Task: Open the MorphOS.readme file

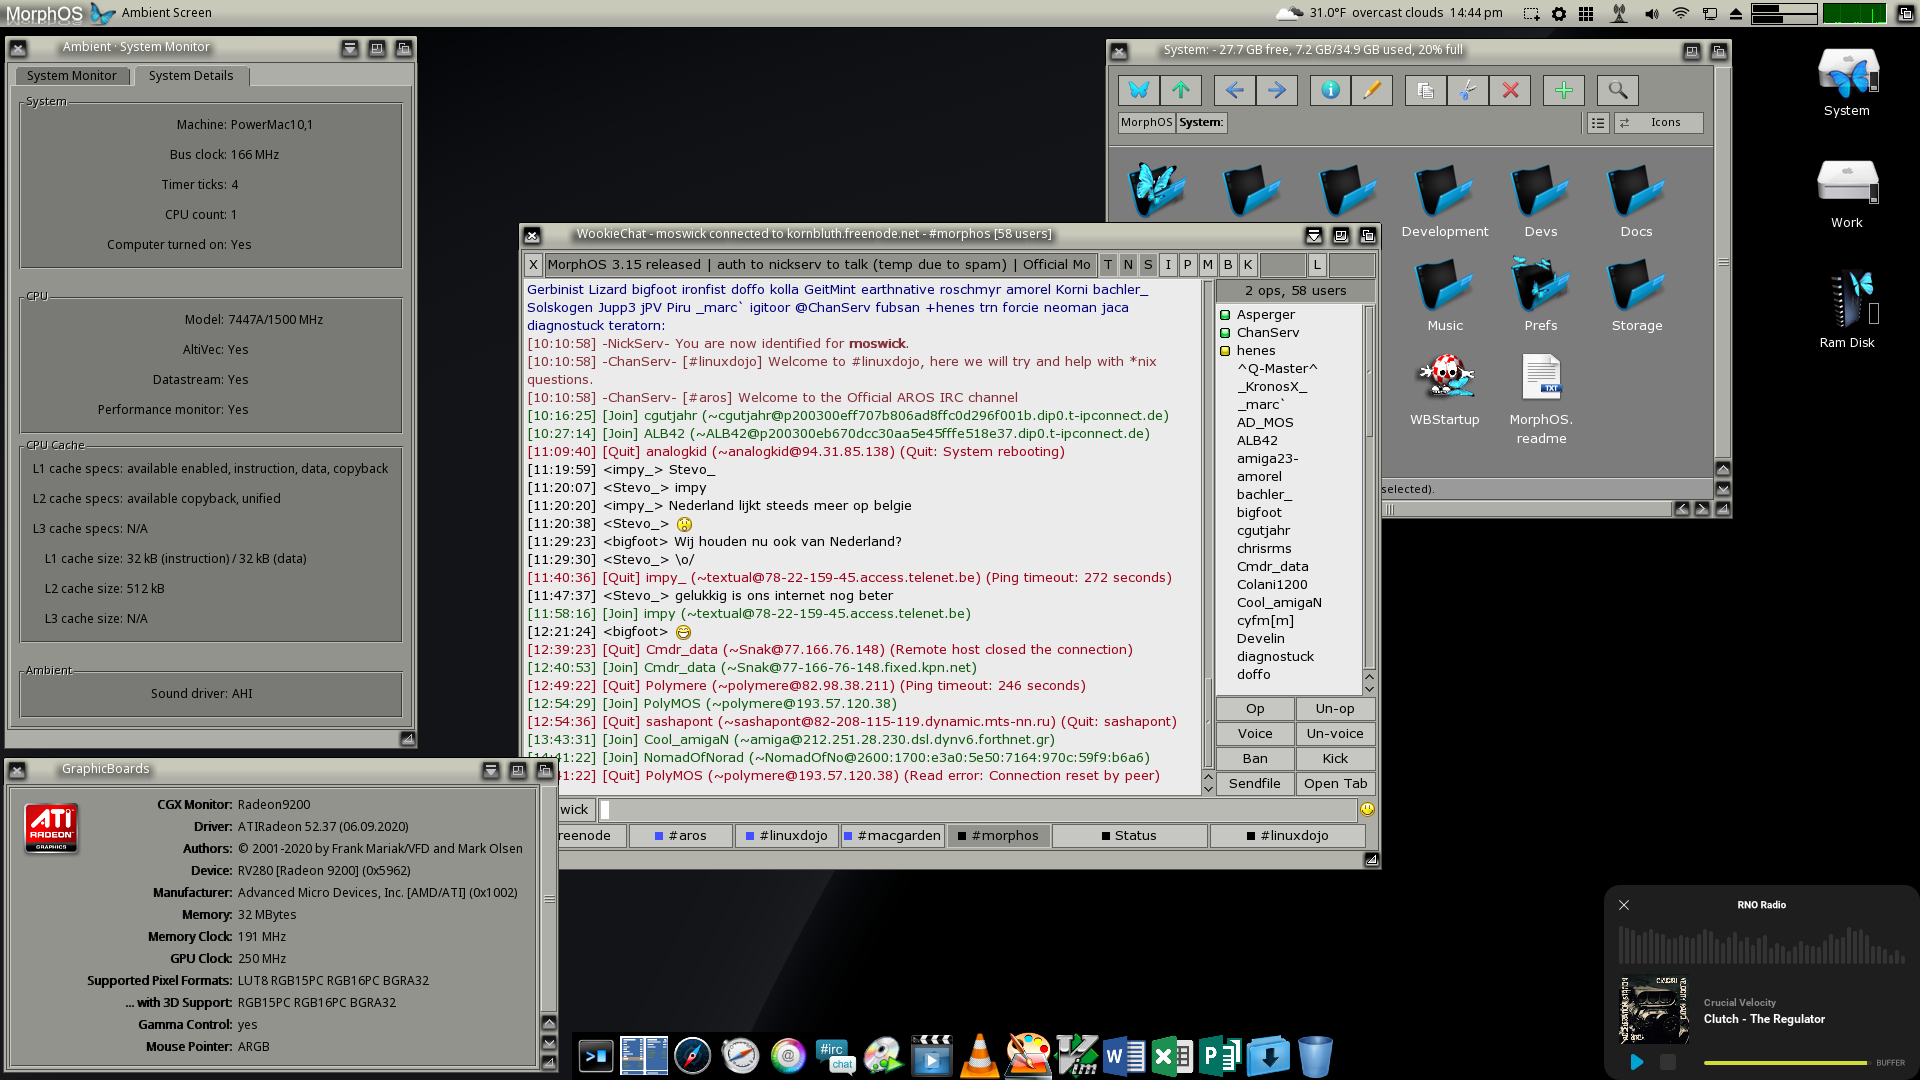Action: 1541,398
